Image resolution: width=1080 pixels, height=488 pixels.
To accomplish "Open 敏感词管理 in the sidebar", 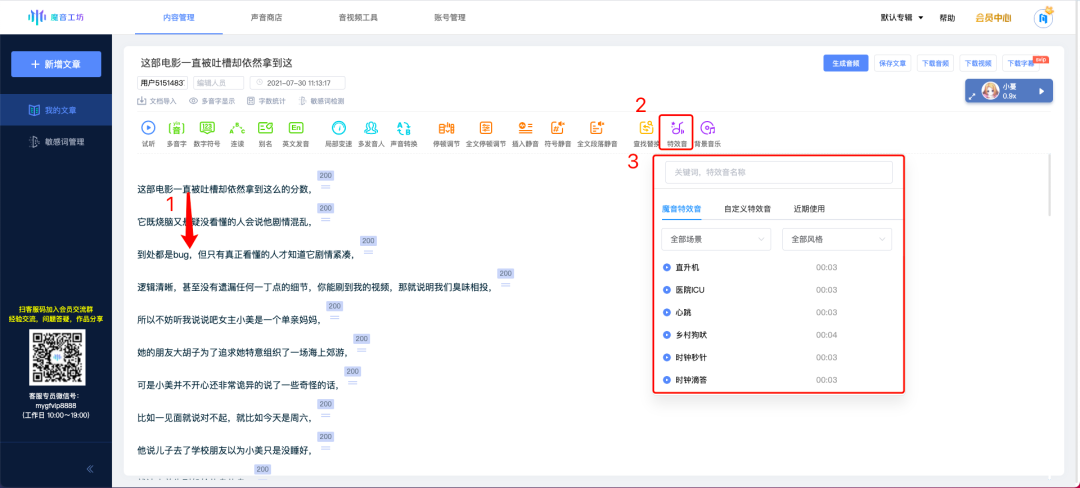I will pyautogui.click(x=56, y=142).
